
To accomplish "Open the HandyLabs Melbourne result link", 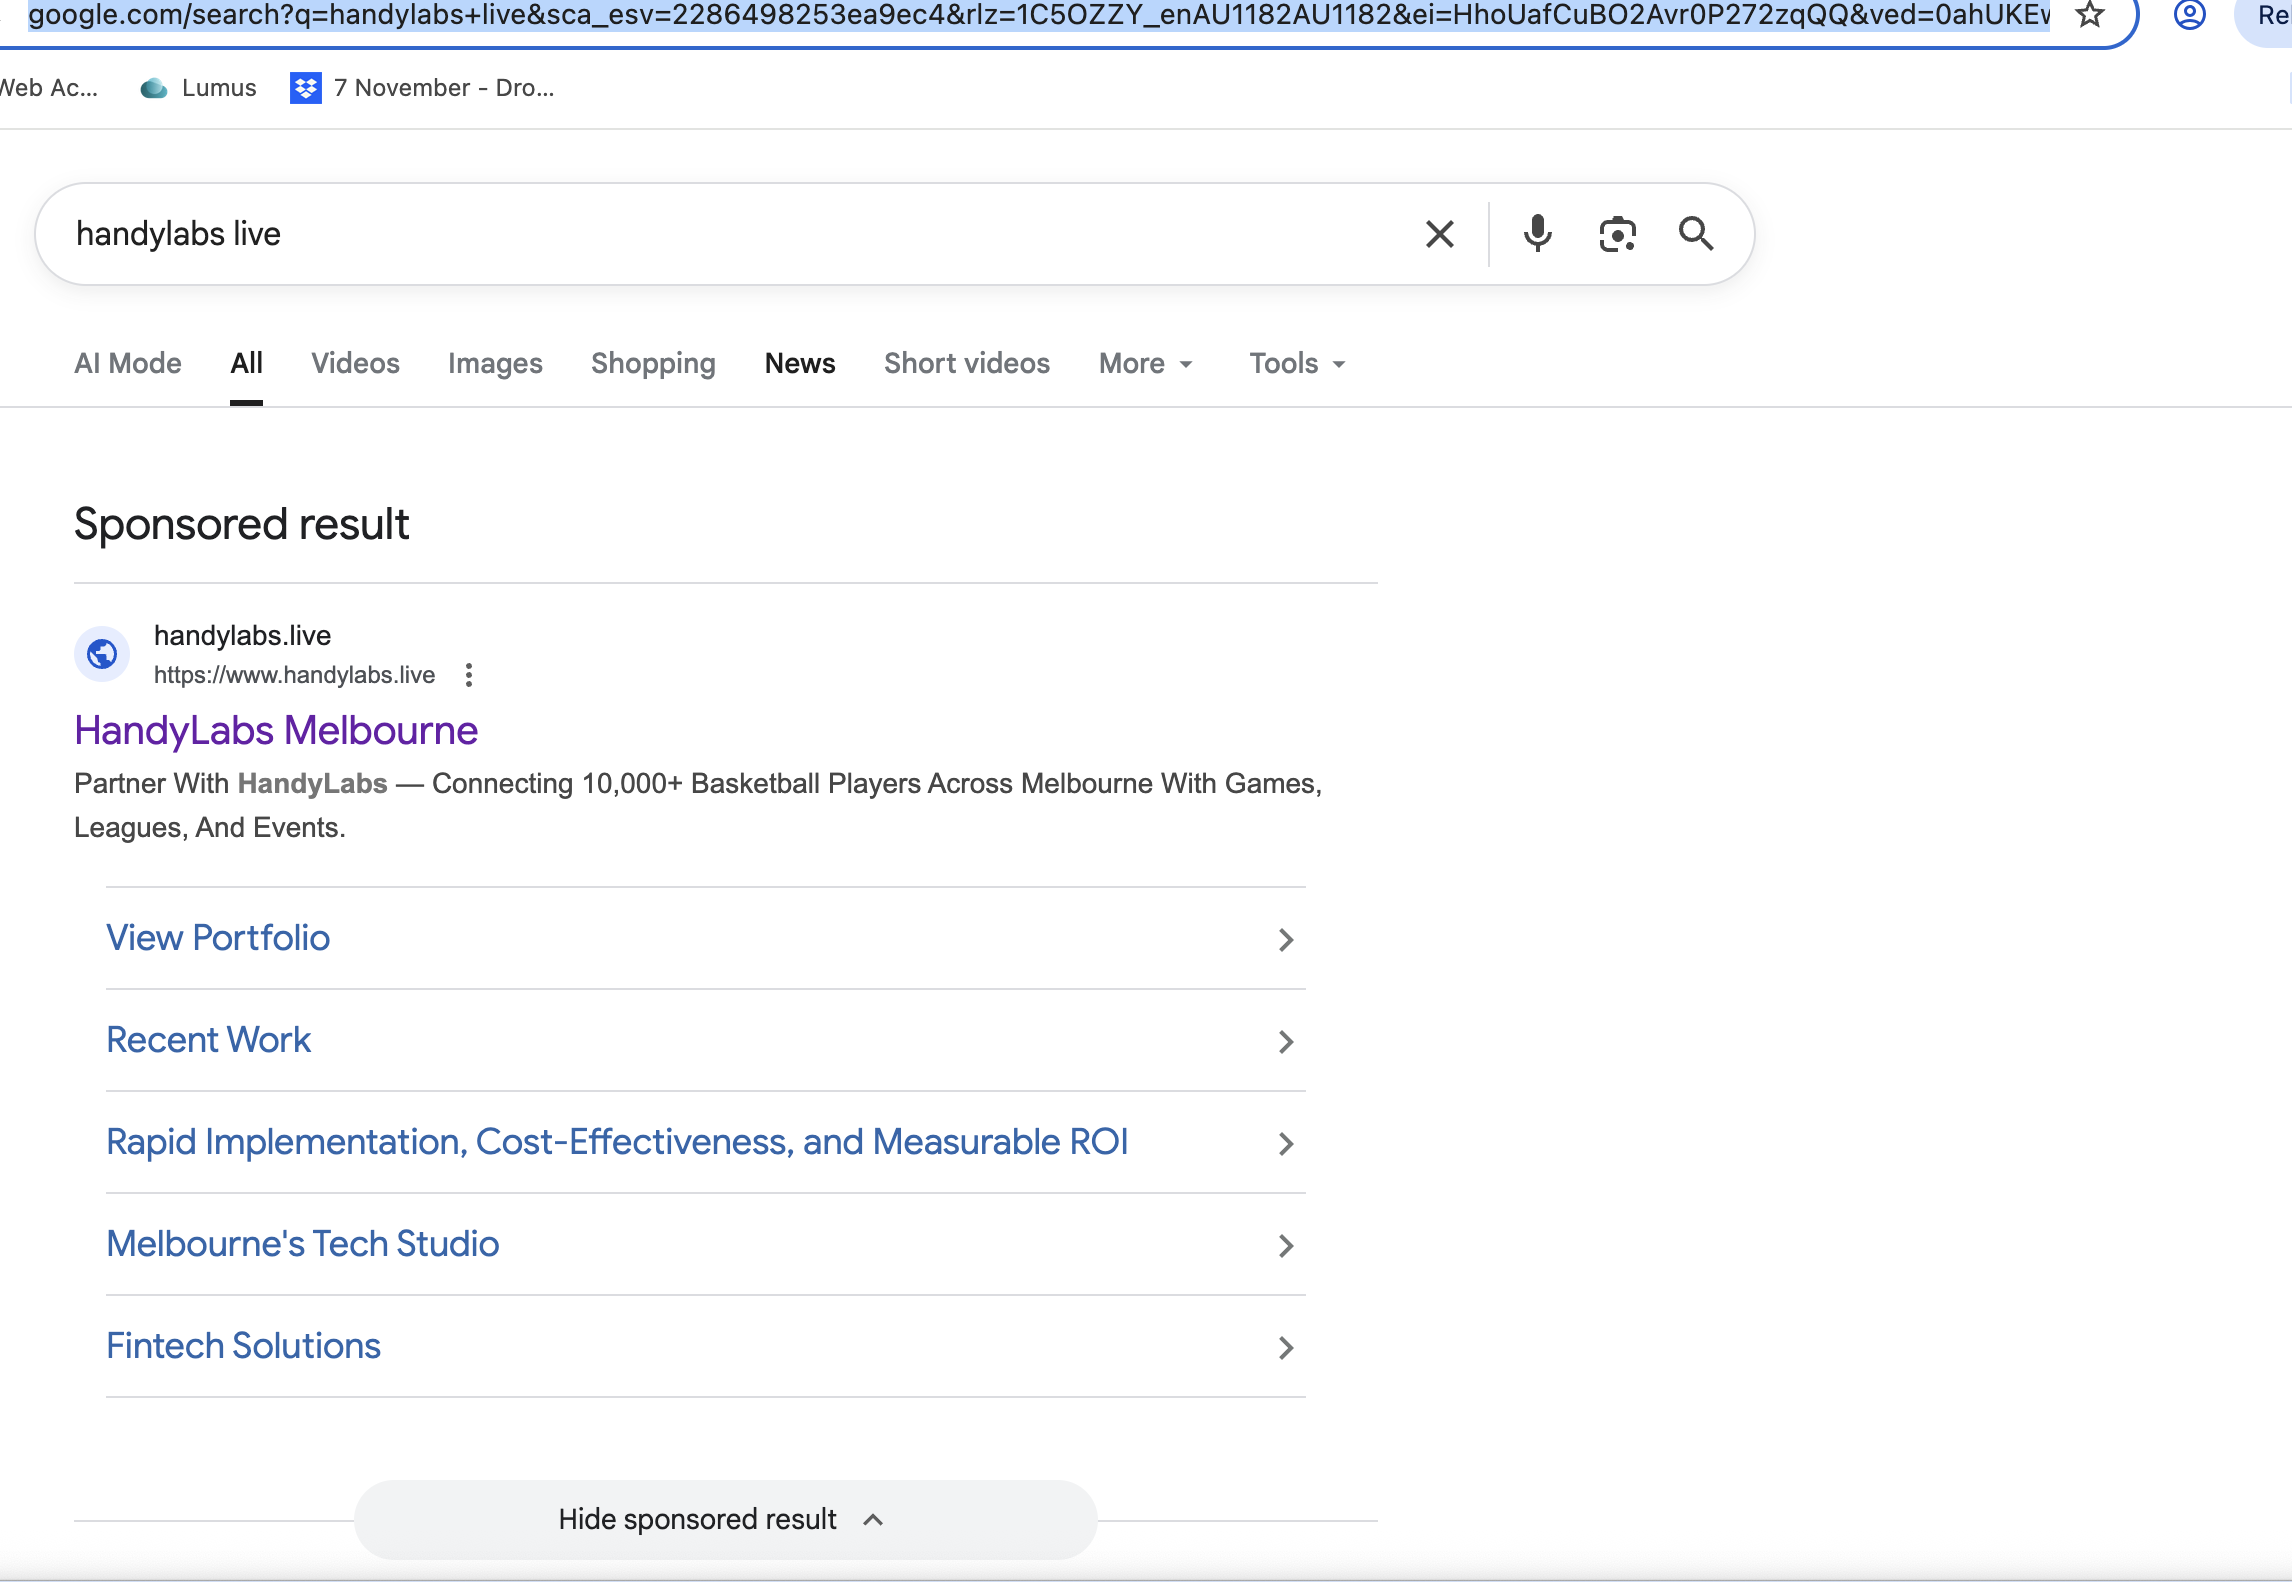I will click(x=276, y=731).
